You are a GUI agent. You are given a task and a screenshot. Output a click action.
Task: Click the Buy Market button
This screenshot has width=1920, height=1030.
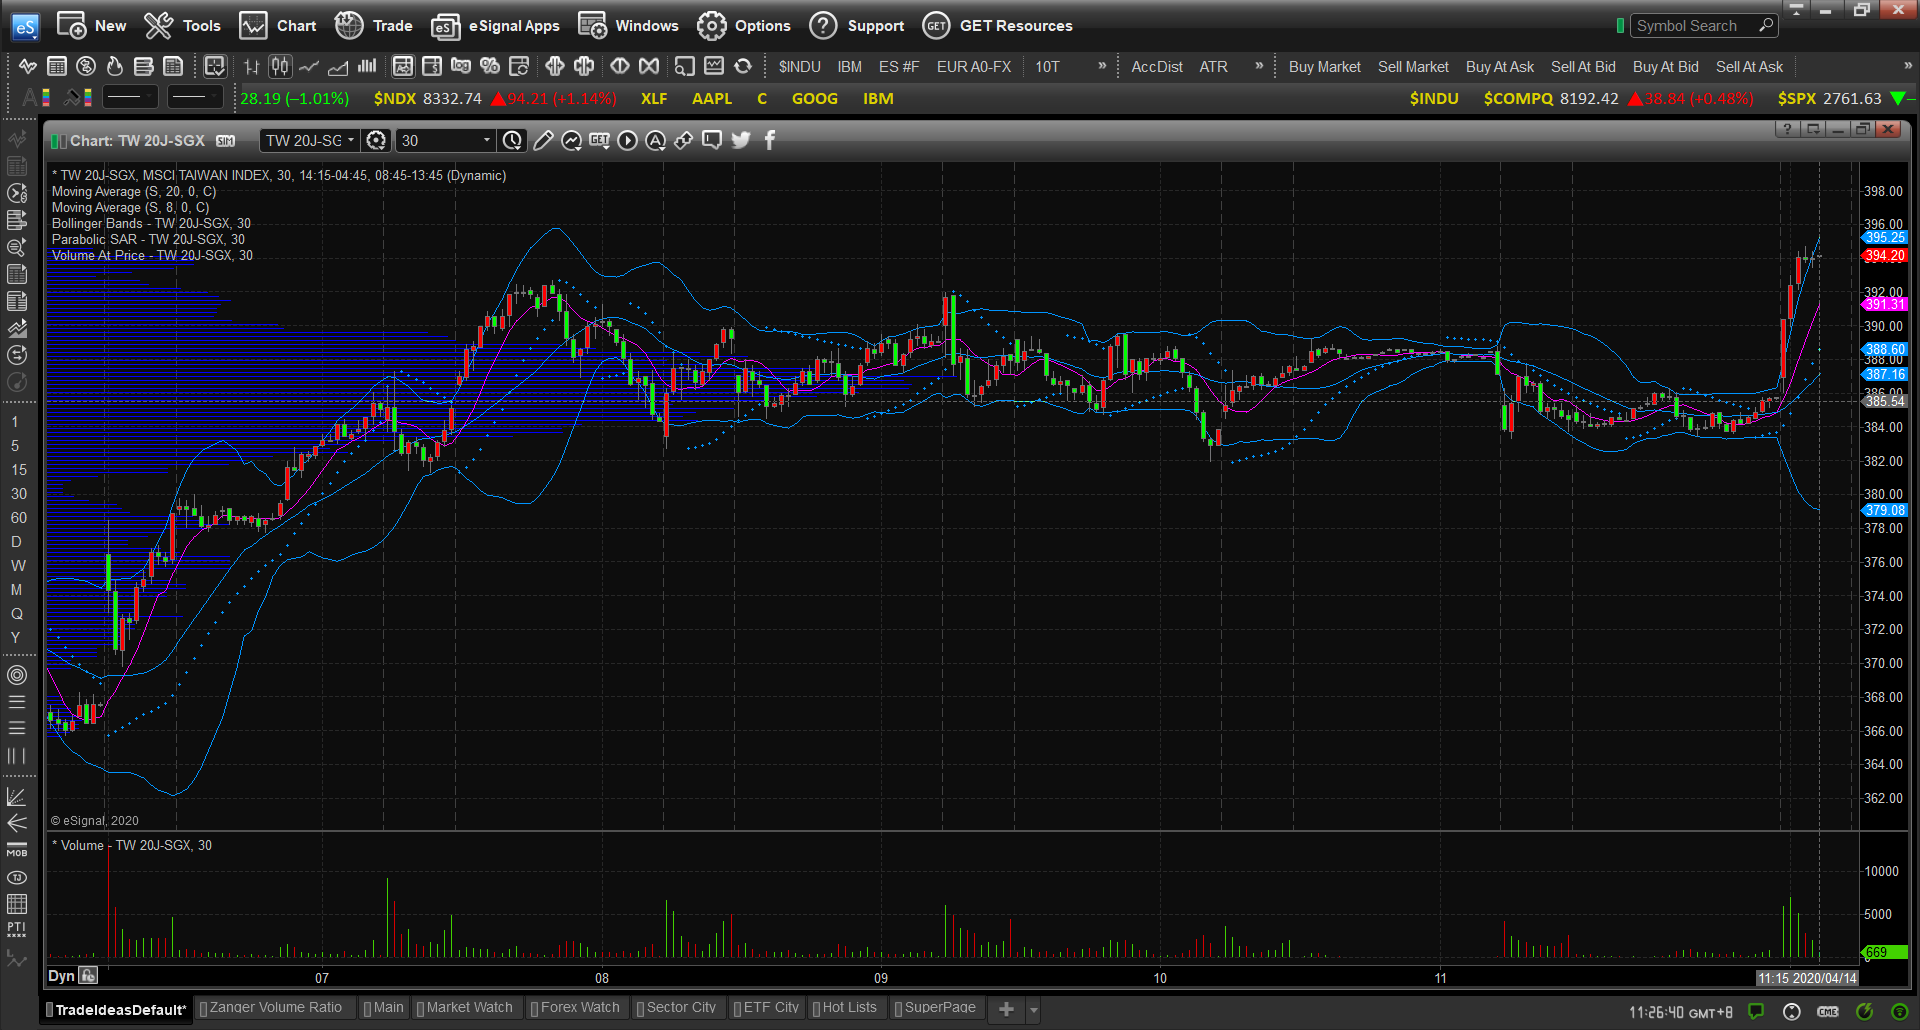[x=1324, y=67]
